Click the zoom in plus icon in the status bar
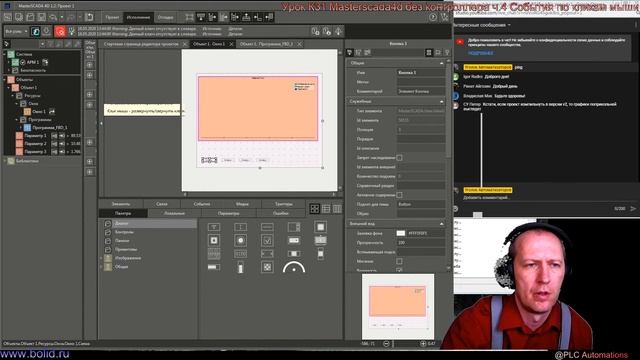The width and height of the screenshot is (640, 360). (x=423, y=344)
